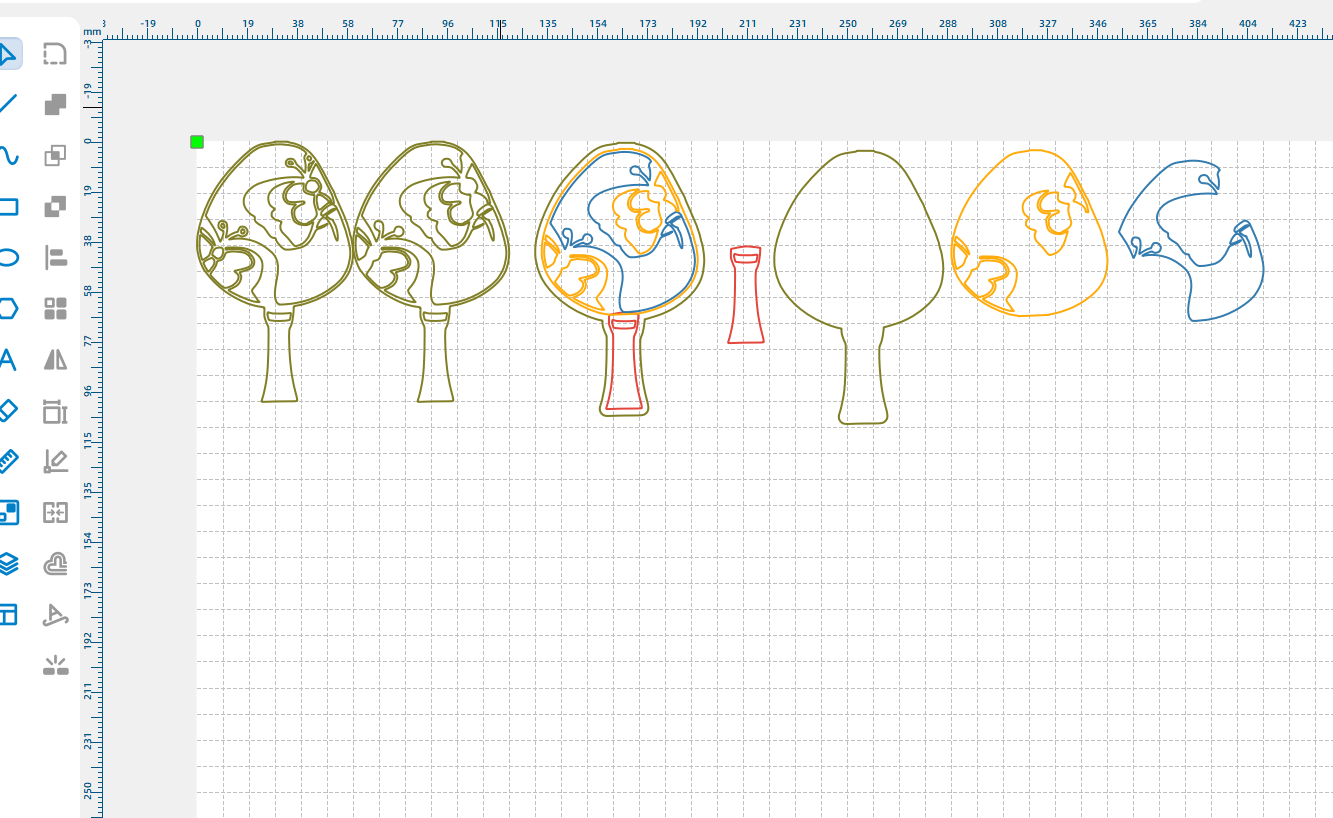Select the rectangle shape tool
1333x818 pixels.
(7, 207)
